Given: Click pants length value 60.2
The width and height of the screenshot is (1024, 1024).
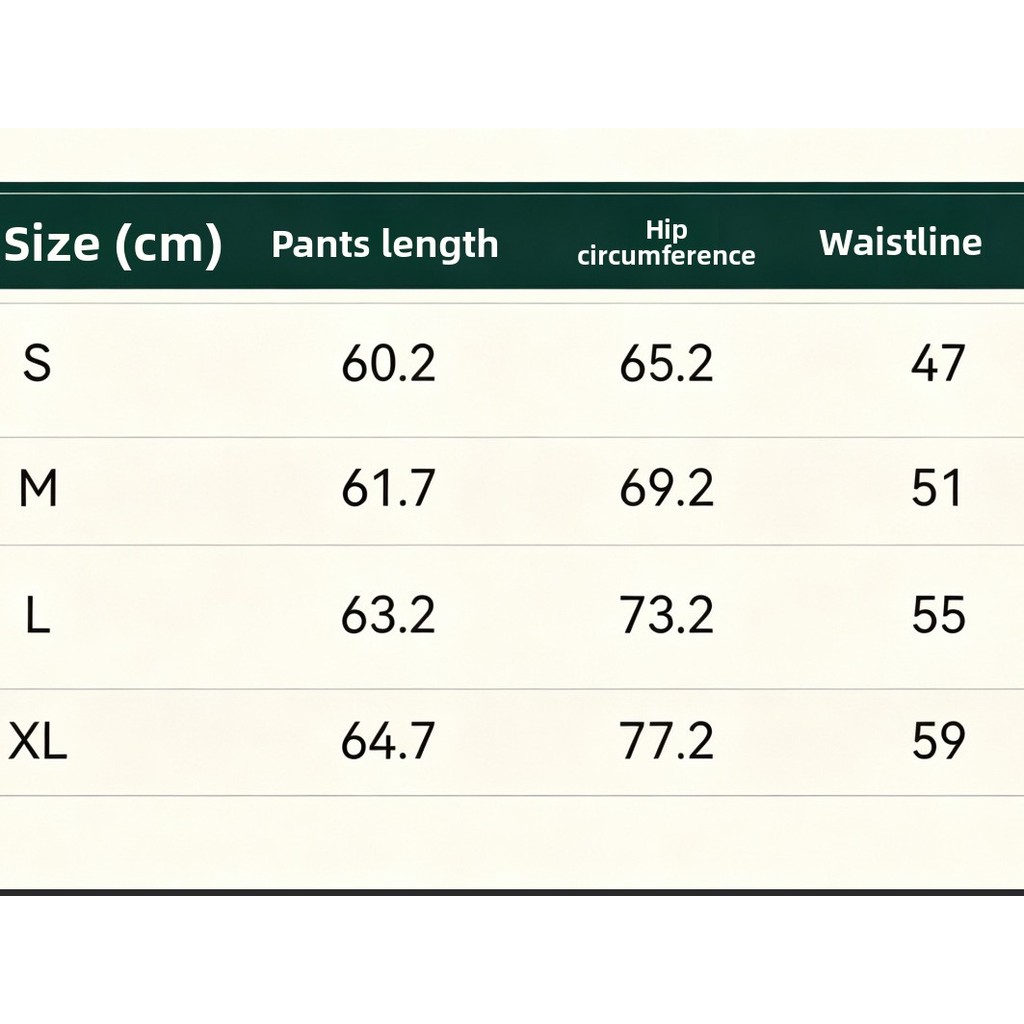Looking at the screenshot, I should [388, 363].
